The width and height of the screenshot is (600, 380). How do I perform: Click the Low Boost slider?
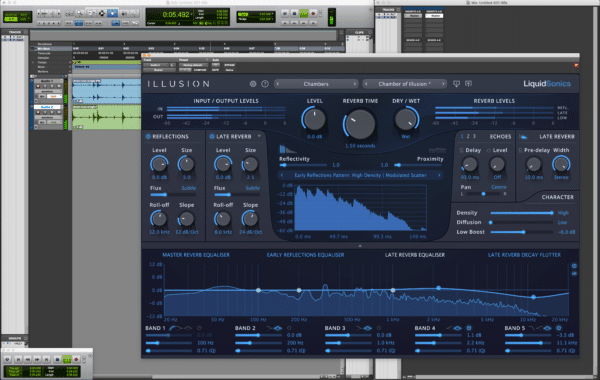click(522, 232)
